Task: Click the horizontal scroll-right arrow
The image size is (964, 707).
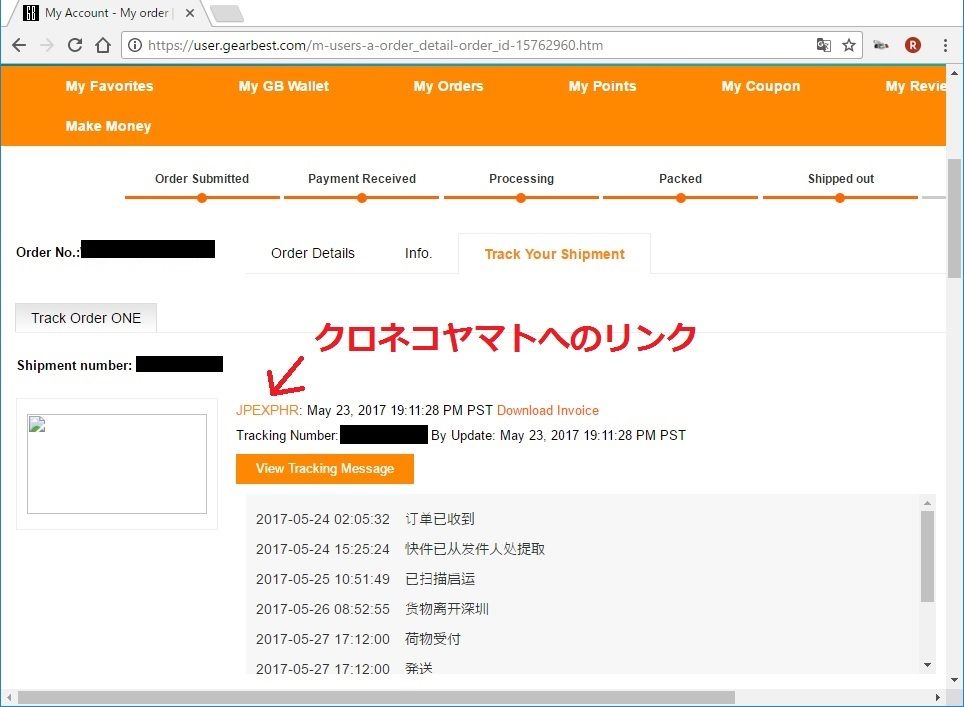Action: click(938, 697)
